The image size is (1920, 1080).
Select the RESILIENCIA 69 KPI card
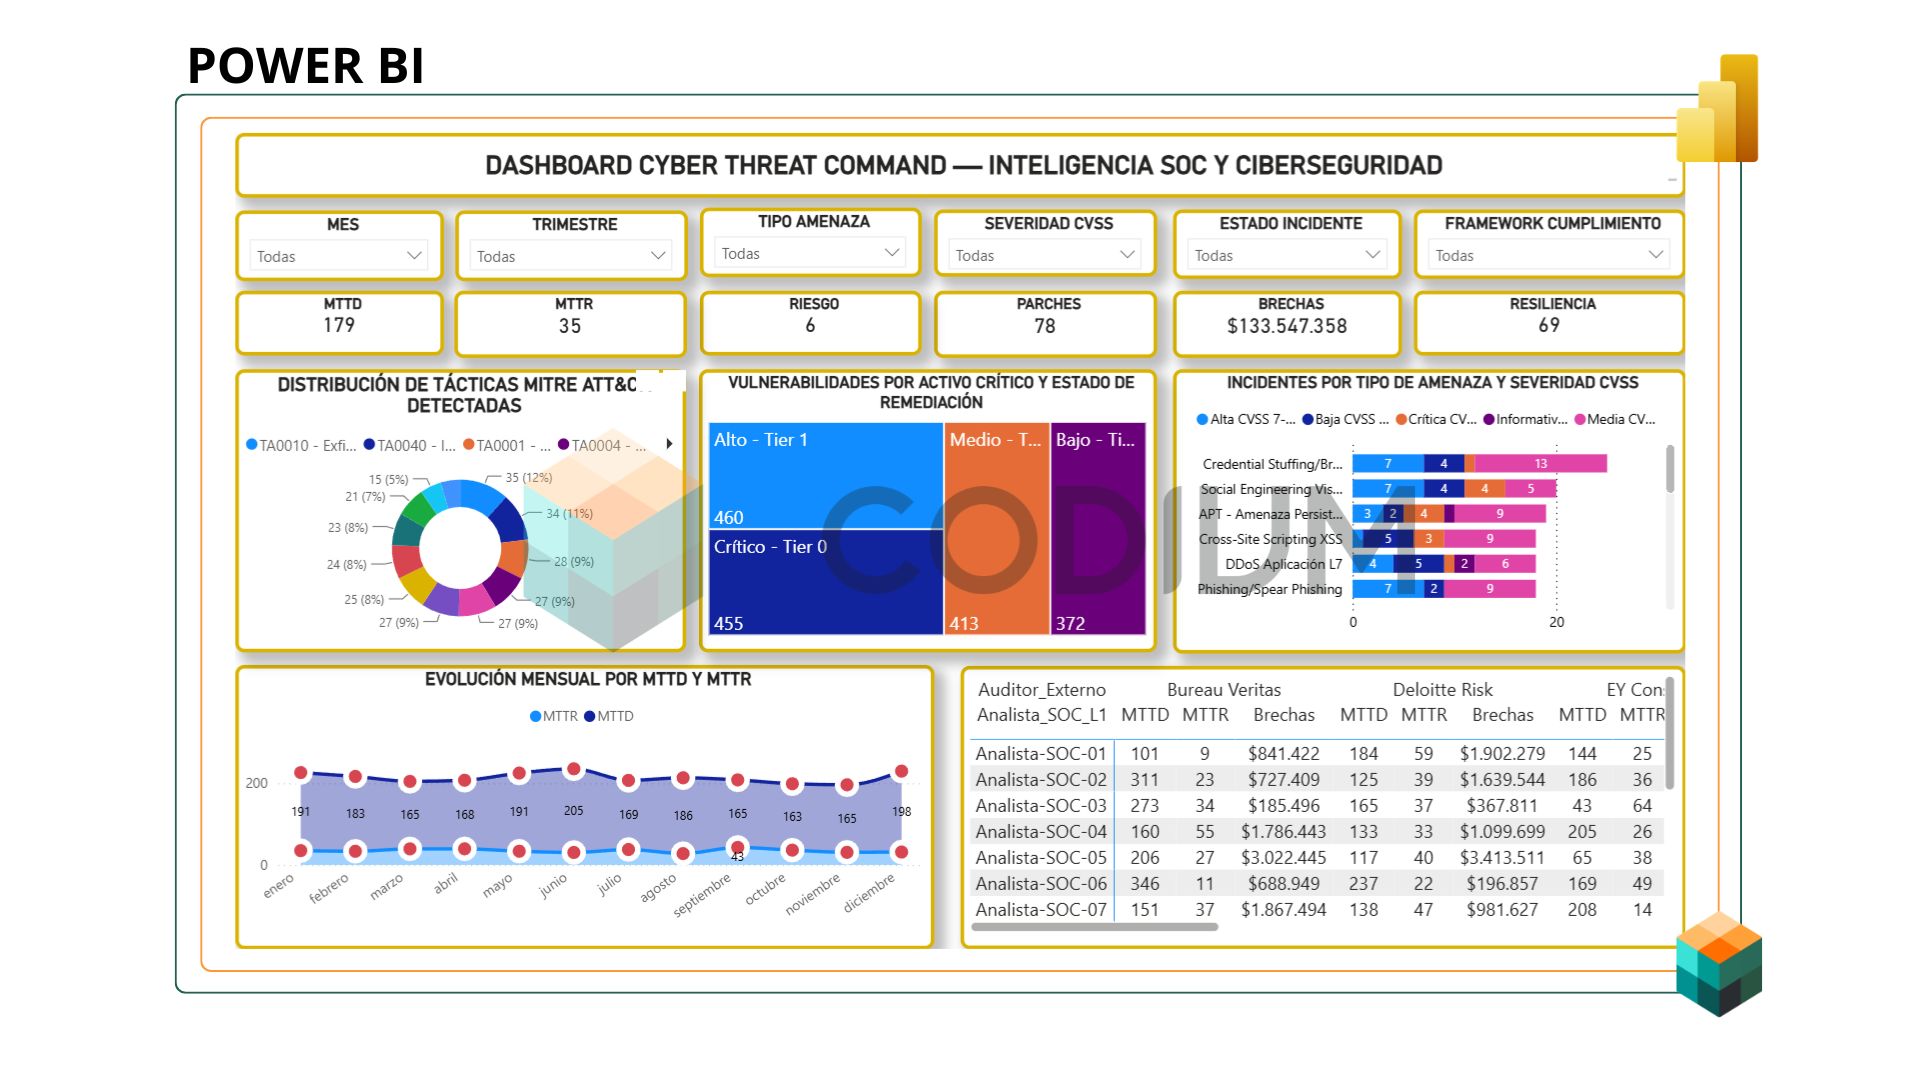point(1549,323)
